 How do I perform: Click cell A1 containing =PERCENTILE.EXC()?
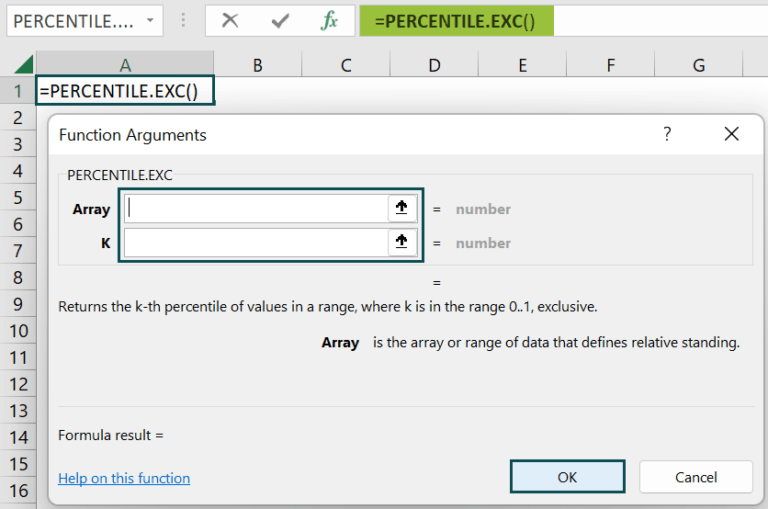pos(125,91)
